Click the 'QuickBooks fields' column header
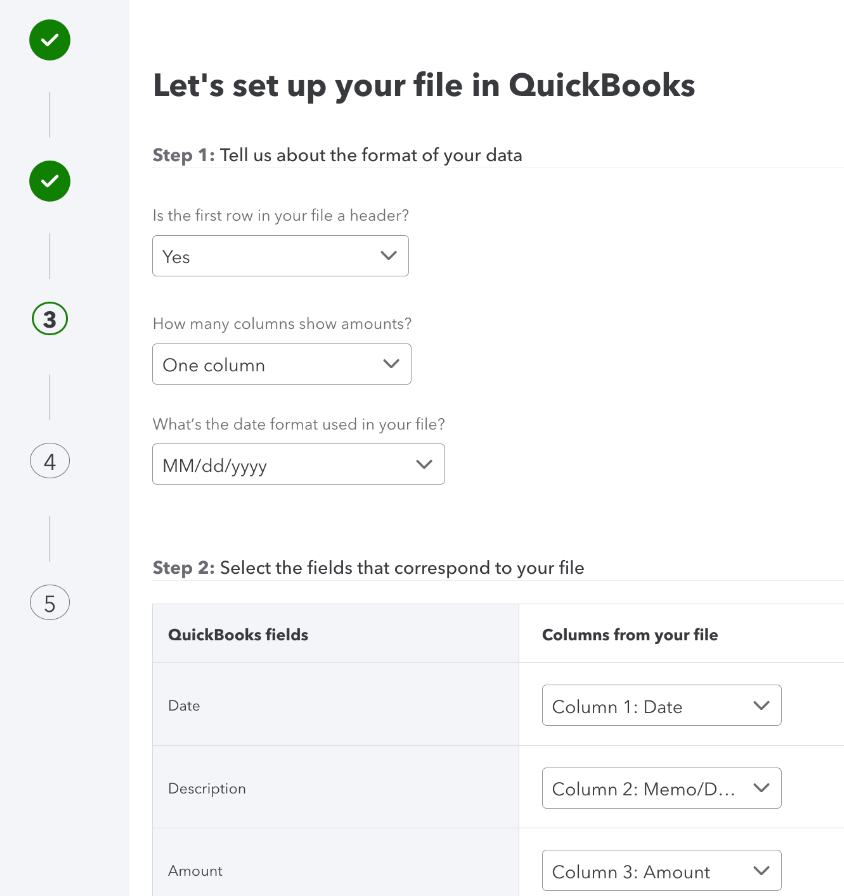844x896 pixels. click(x=238, y=635)
